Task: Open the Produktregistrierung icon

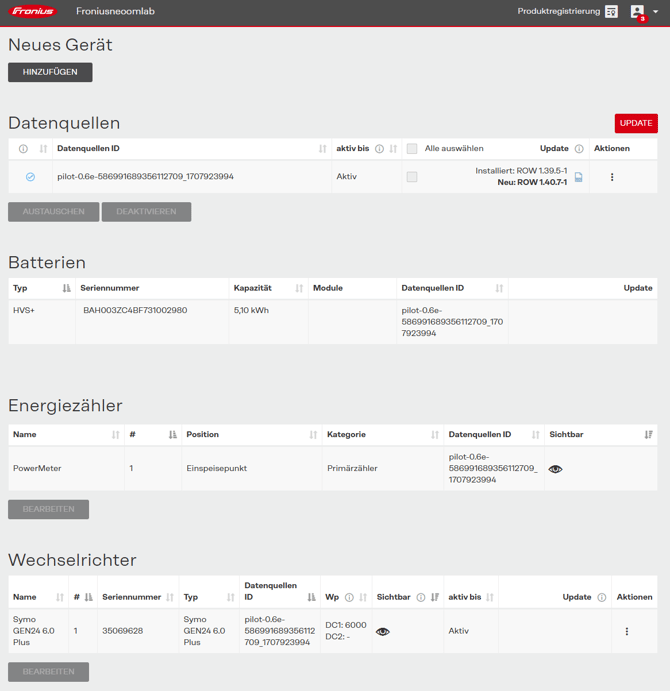Action: click(611, 12)
